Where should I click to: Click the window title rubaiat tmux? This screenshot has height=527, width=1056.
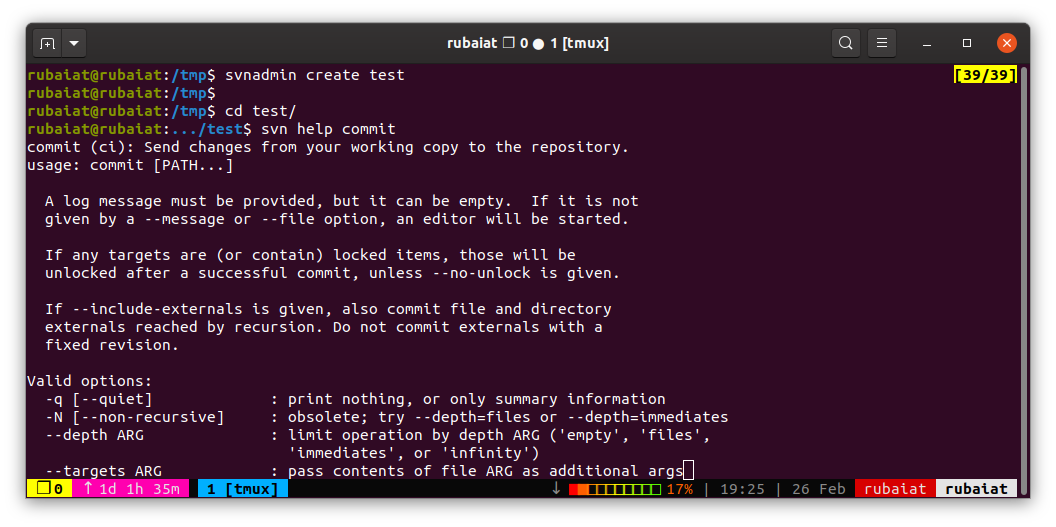click(x=527, y=43)
